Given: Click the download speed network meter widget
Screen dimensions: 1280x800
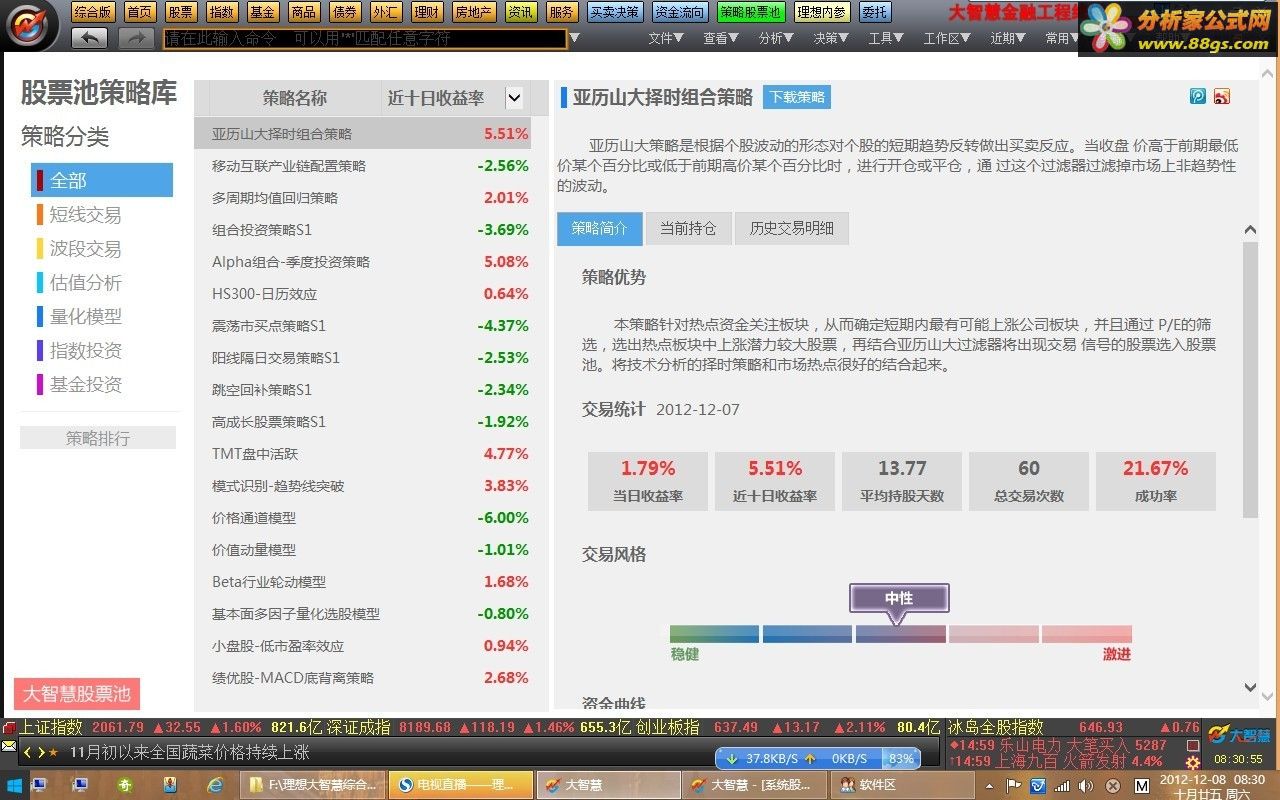Looking at the screenshot, I should coord(816,758).
